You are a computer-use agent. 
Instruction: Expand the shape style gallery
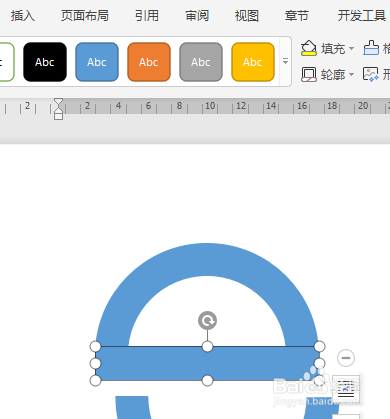tap(285, 61)
